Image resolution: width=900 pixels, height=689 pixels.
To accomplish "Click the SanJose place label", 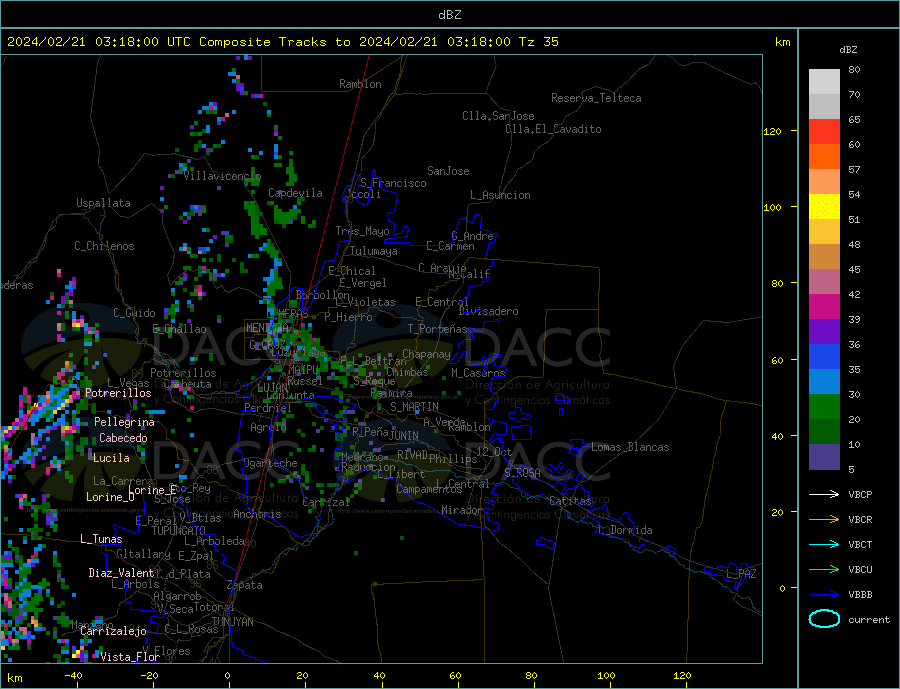I will [448, 171].
